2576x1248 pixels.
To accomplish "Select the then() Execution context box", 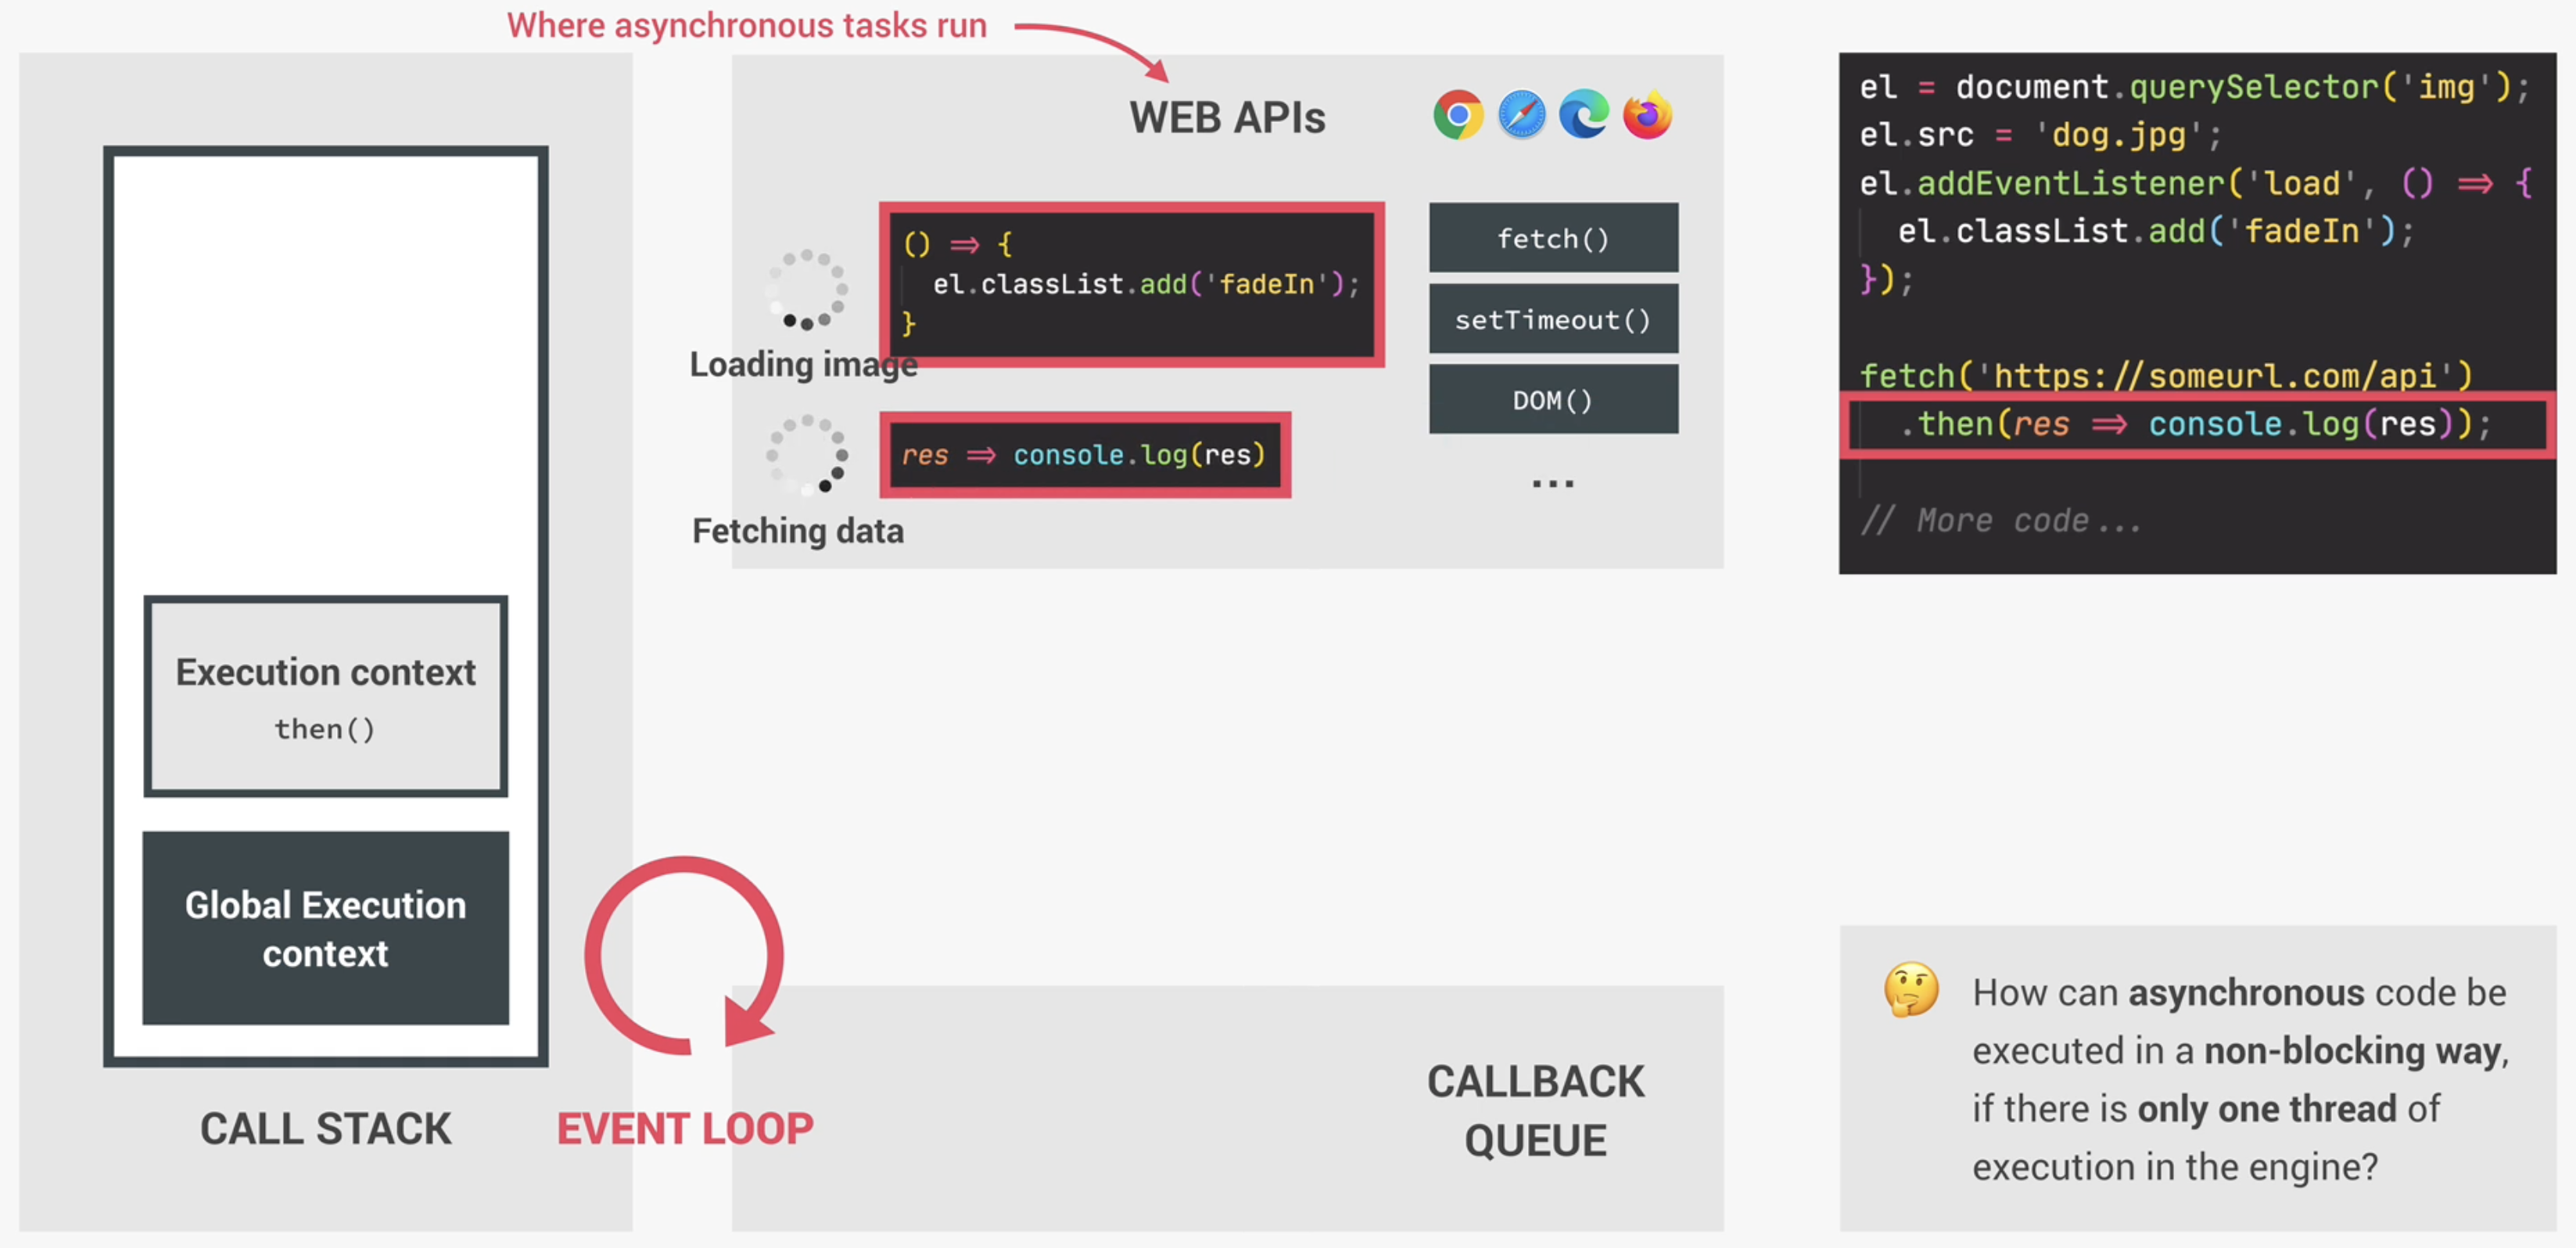I will click(325, 697).
